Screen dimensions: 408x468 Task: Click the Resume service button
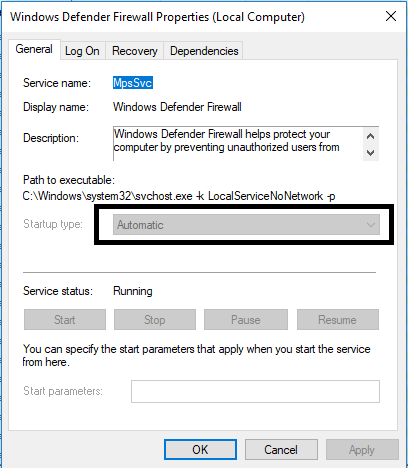pos(338,320)
